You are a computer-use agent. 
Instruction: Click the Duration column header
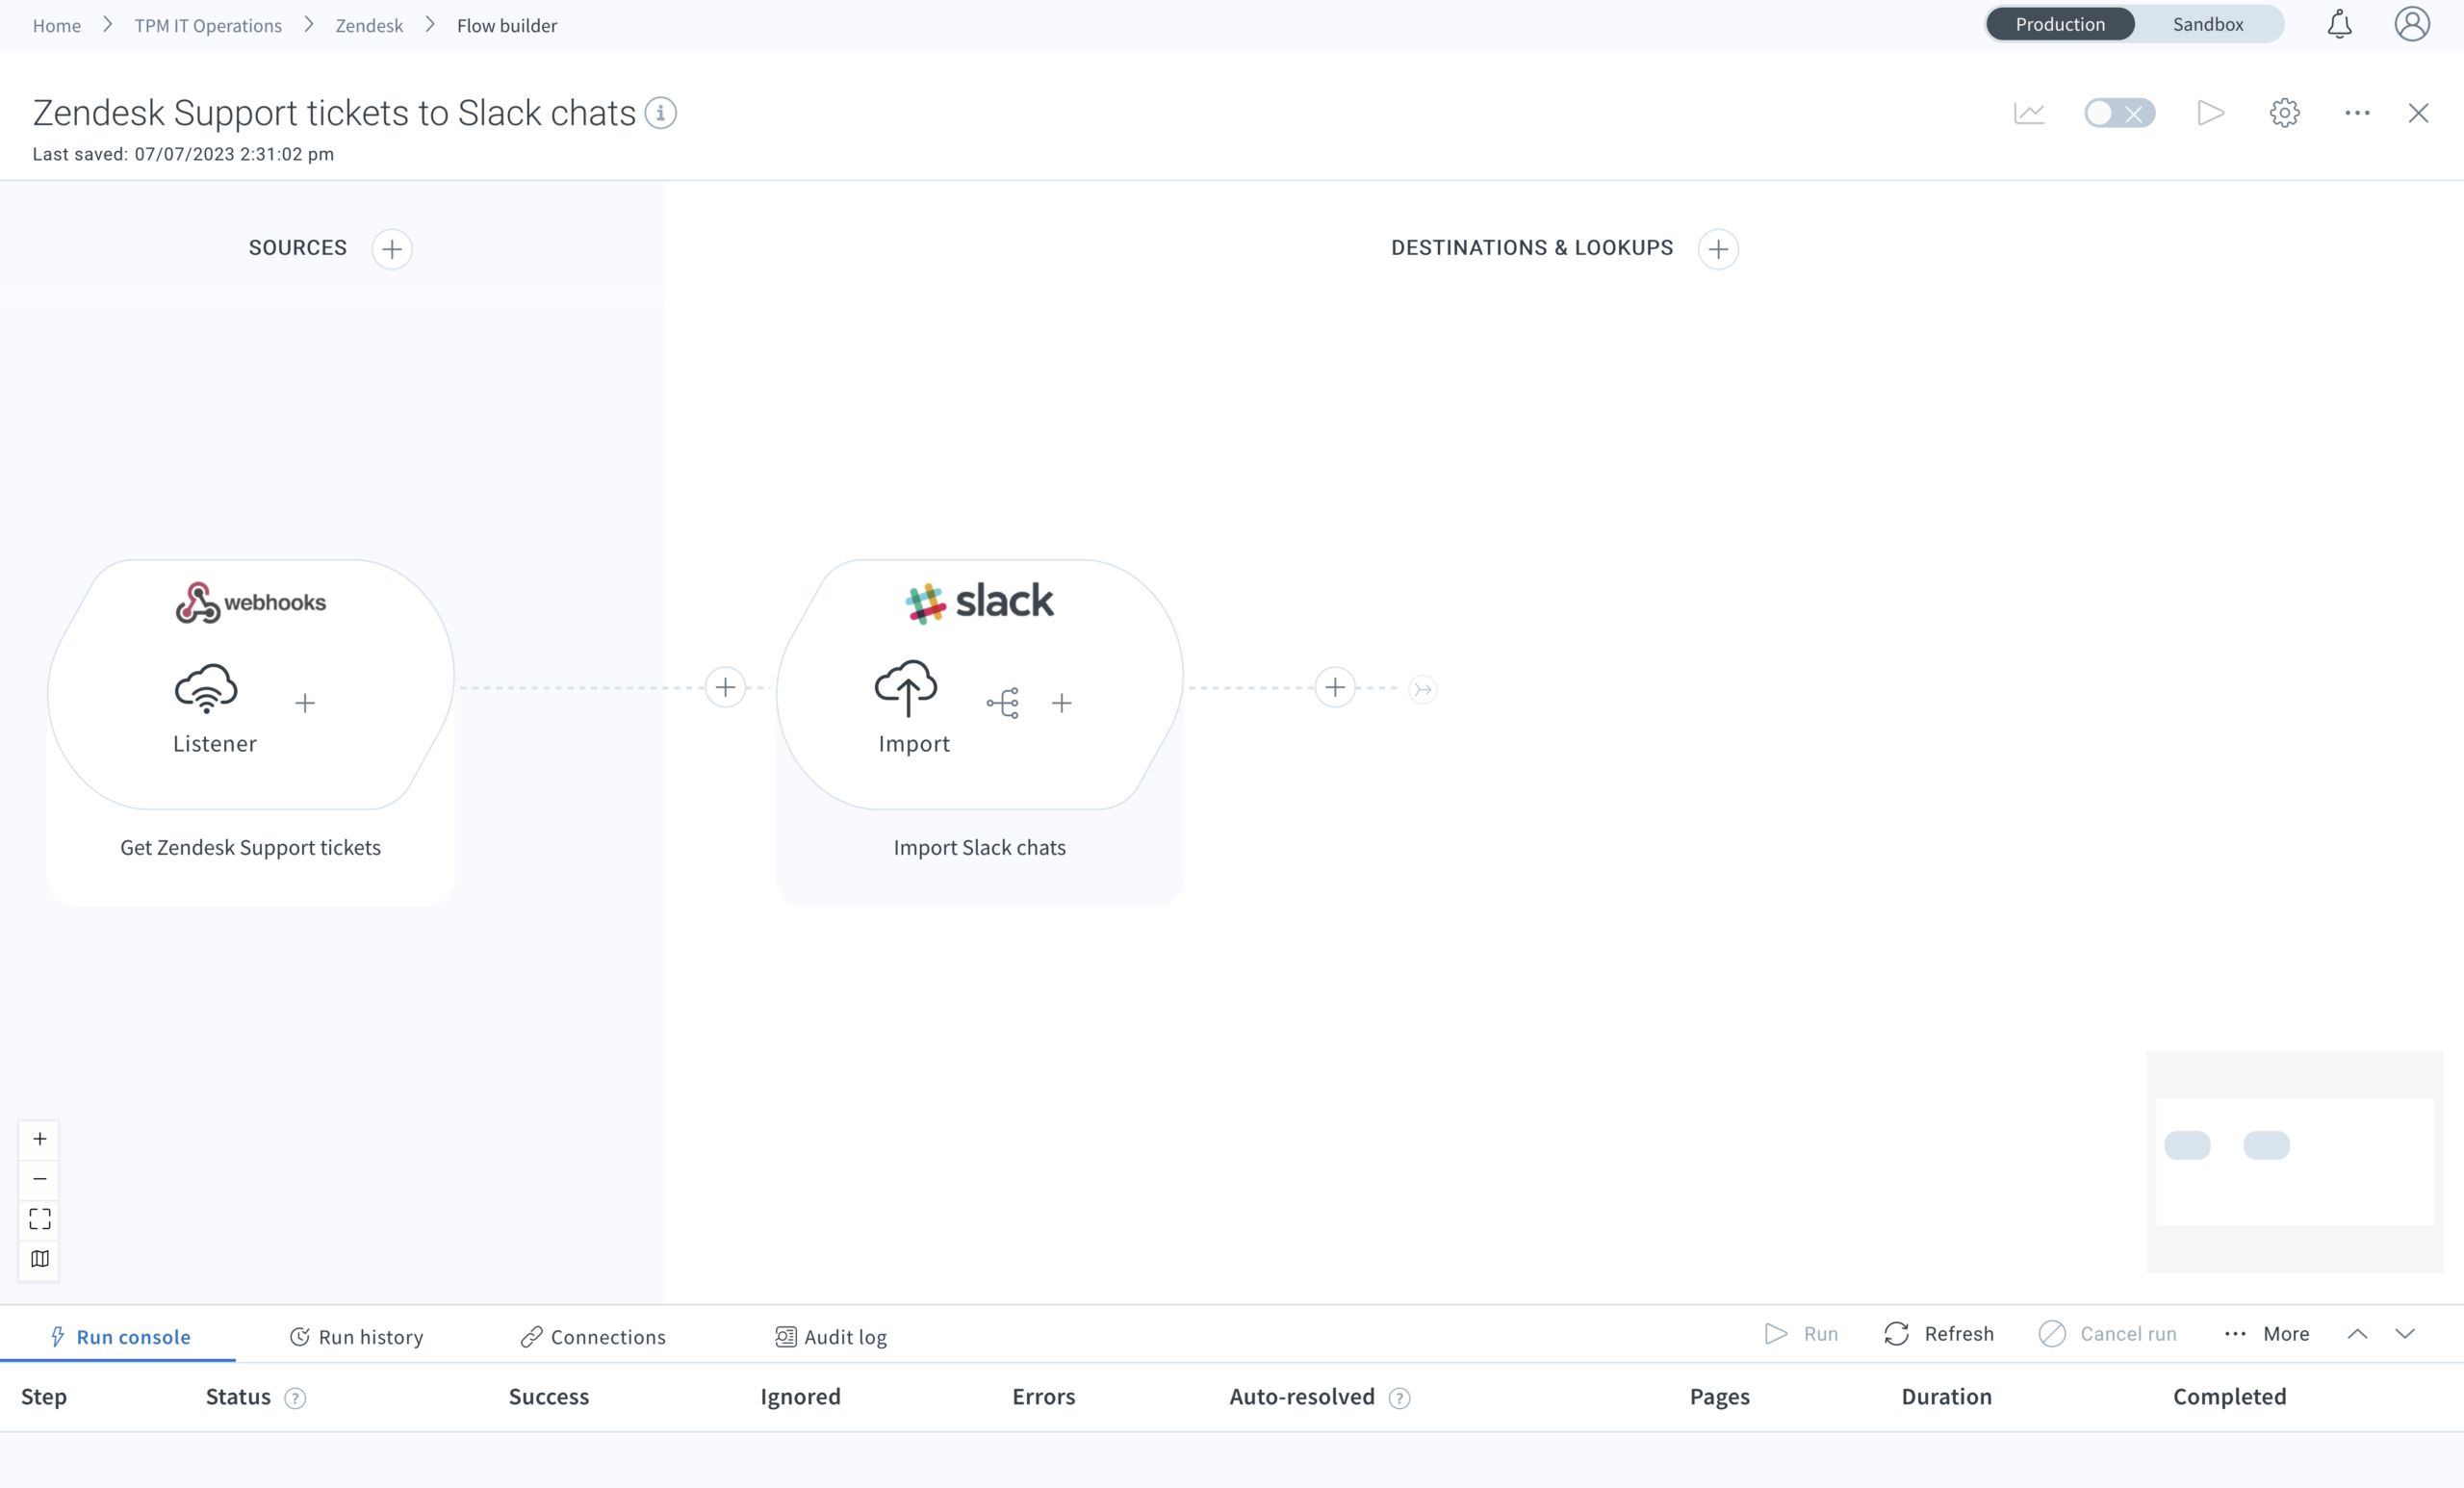(x=1946, y=1397)
